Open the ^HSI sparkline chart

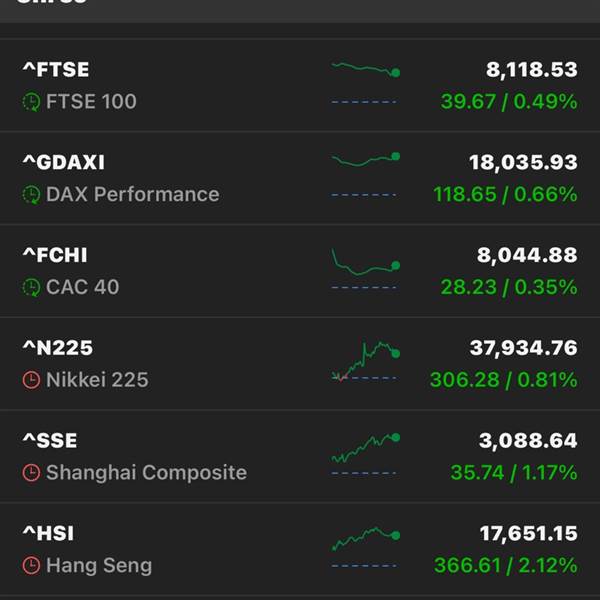(x=365, y=548)
